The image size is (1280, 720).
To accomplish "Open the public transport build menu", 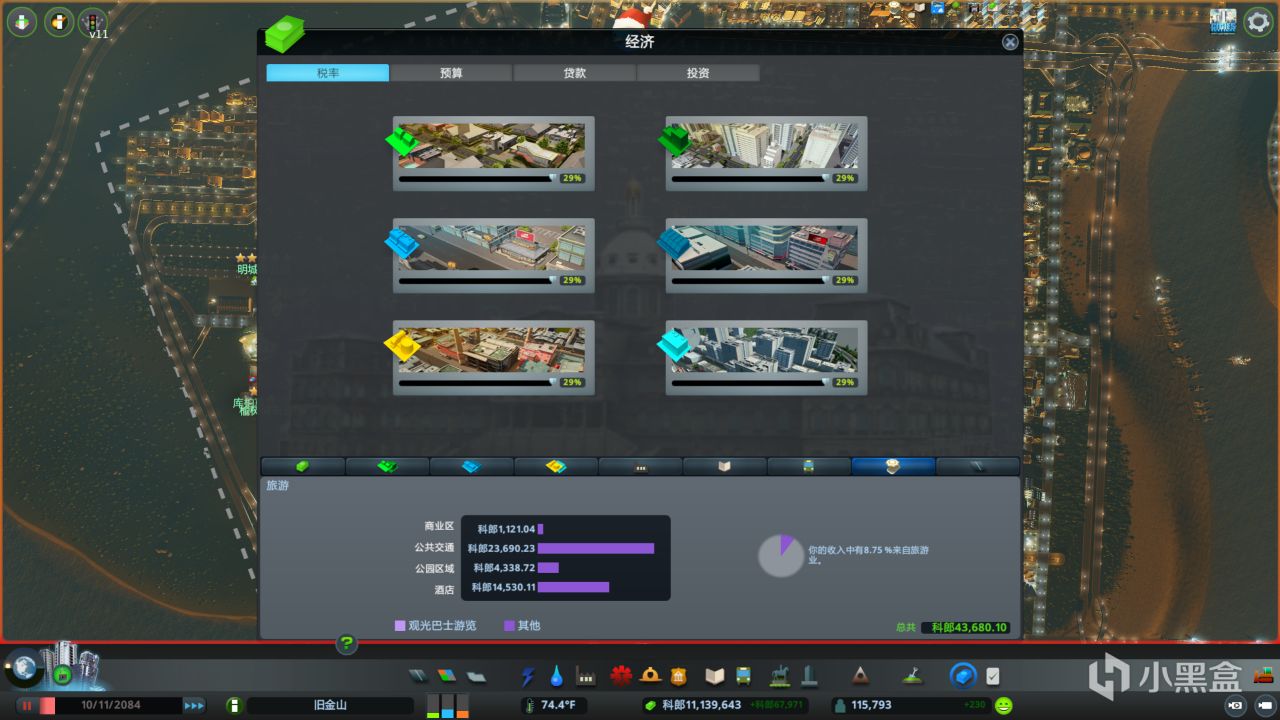I will click(x=744, y=677).
